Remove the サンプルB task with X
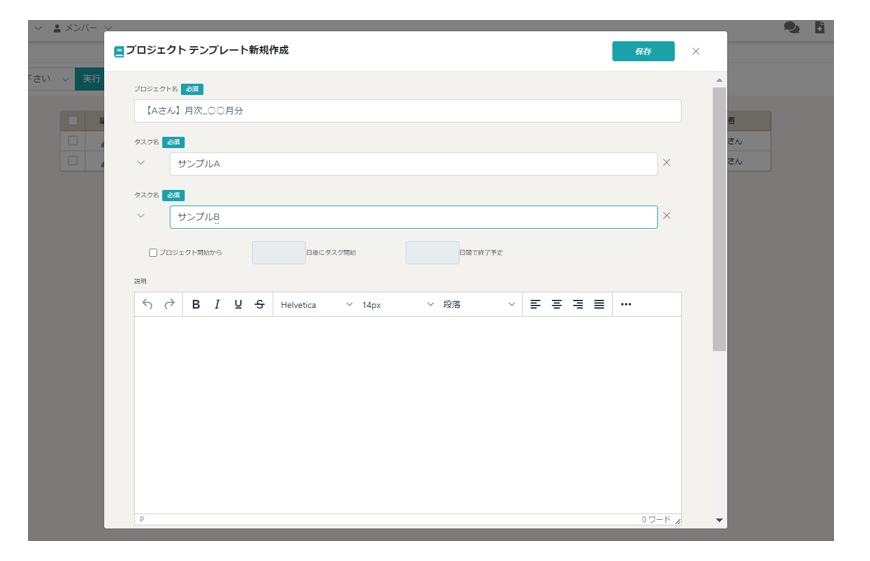 [x=667, y=216]
